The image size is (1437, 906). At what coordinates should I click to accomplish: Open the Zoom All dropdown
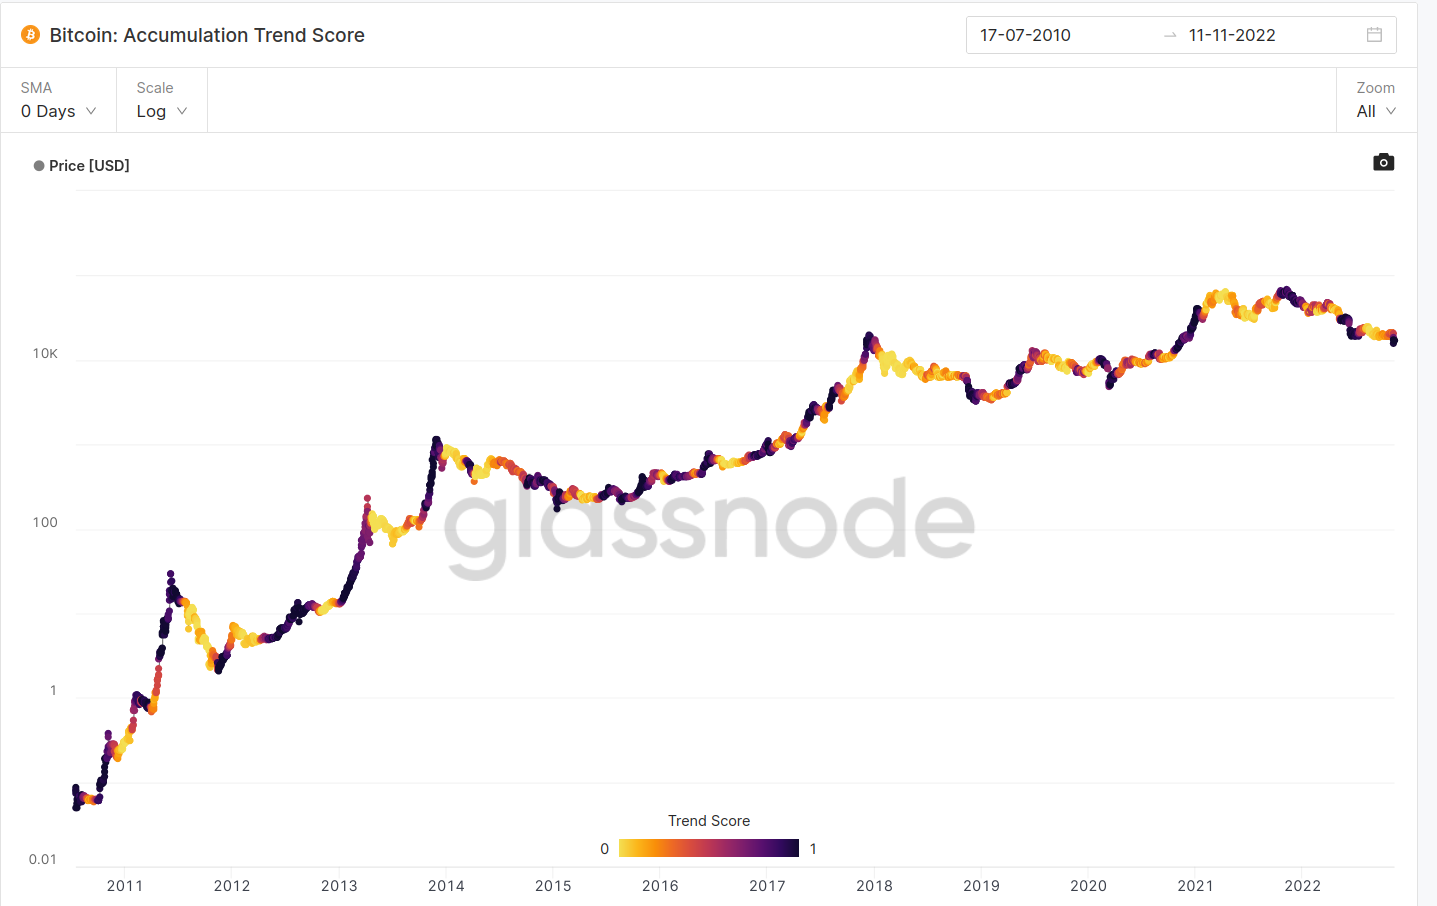click(1375, 111)
